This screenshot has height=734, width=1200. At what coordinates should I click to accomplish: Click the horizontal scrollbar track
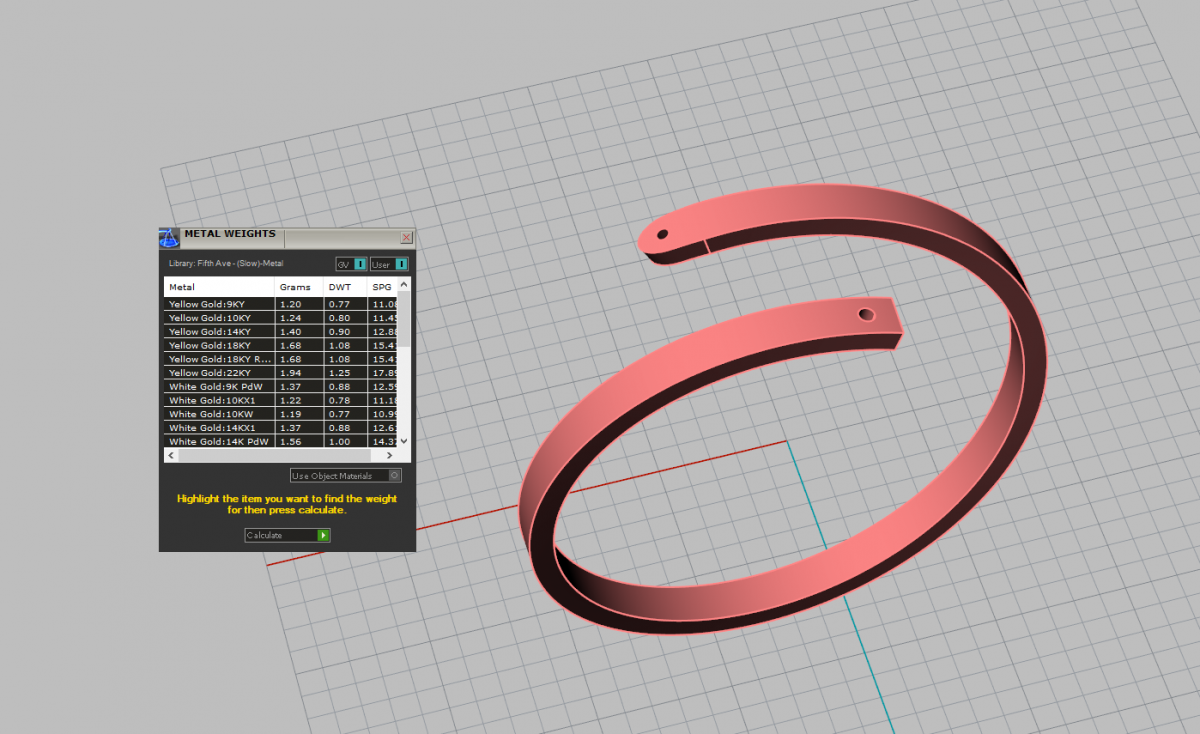click(x=280, y=455)
